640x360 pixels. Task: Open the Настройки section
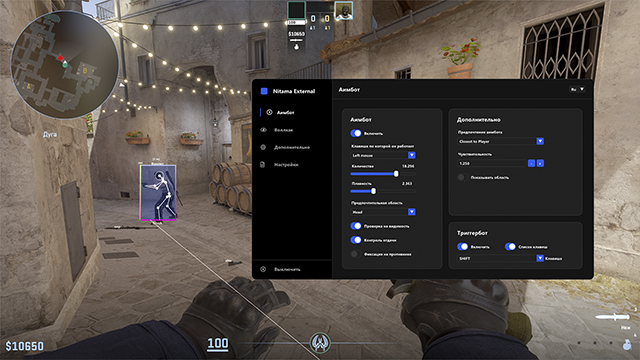[x=286, y=164]
